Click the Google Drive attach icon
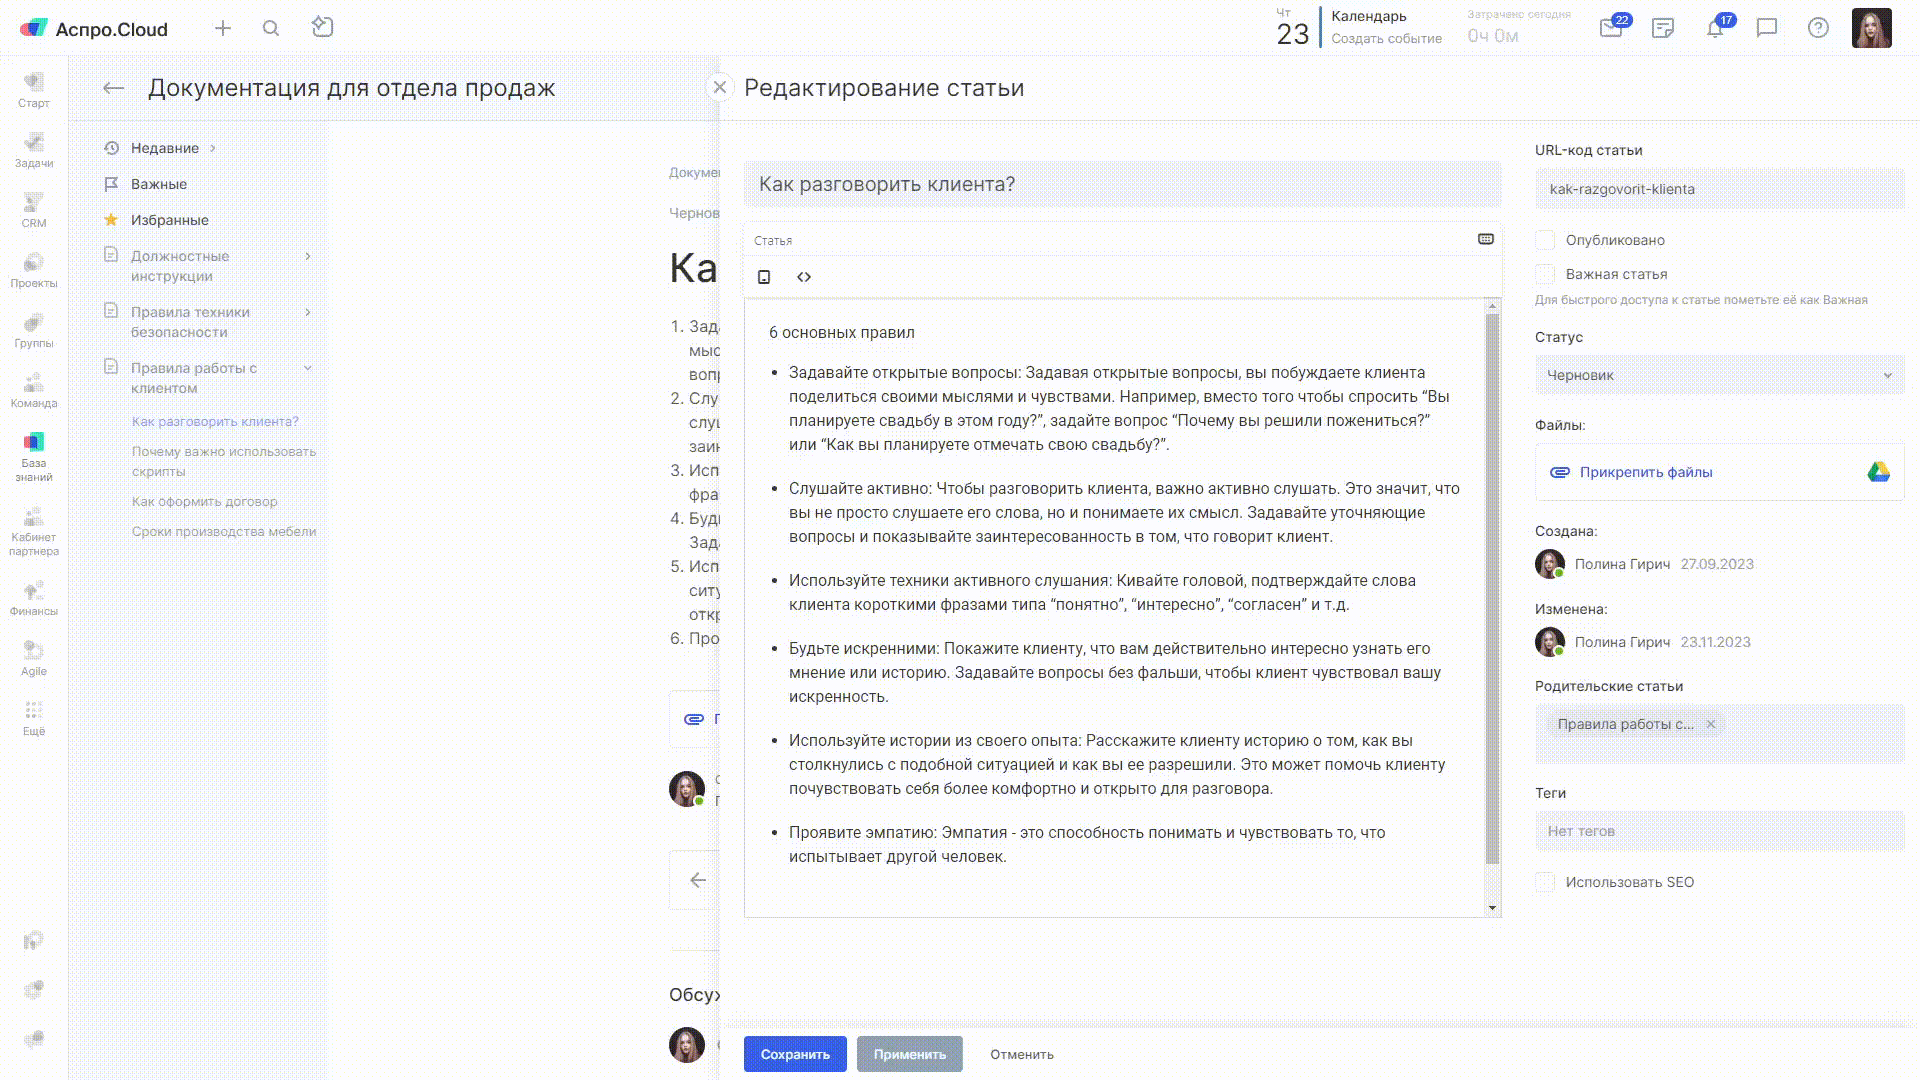This screenshot has height=1080, width=1920. (1878, 472)
